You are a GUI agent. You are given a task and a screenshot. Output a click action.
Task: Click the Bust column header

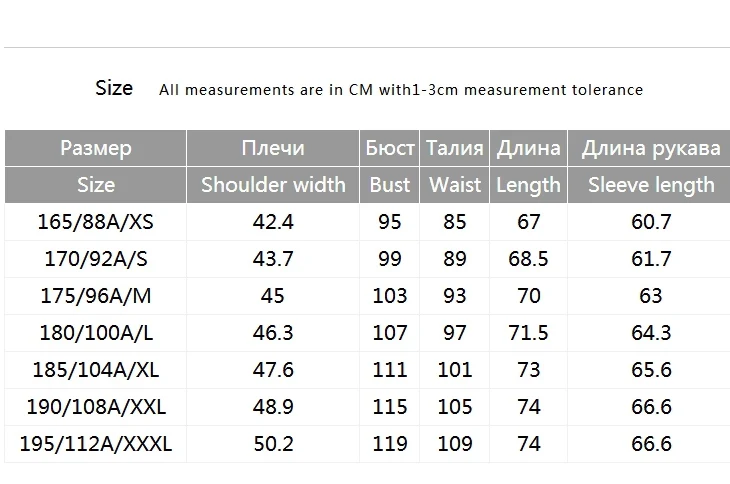click(x=390, y=185)
